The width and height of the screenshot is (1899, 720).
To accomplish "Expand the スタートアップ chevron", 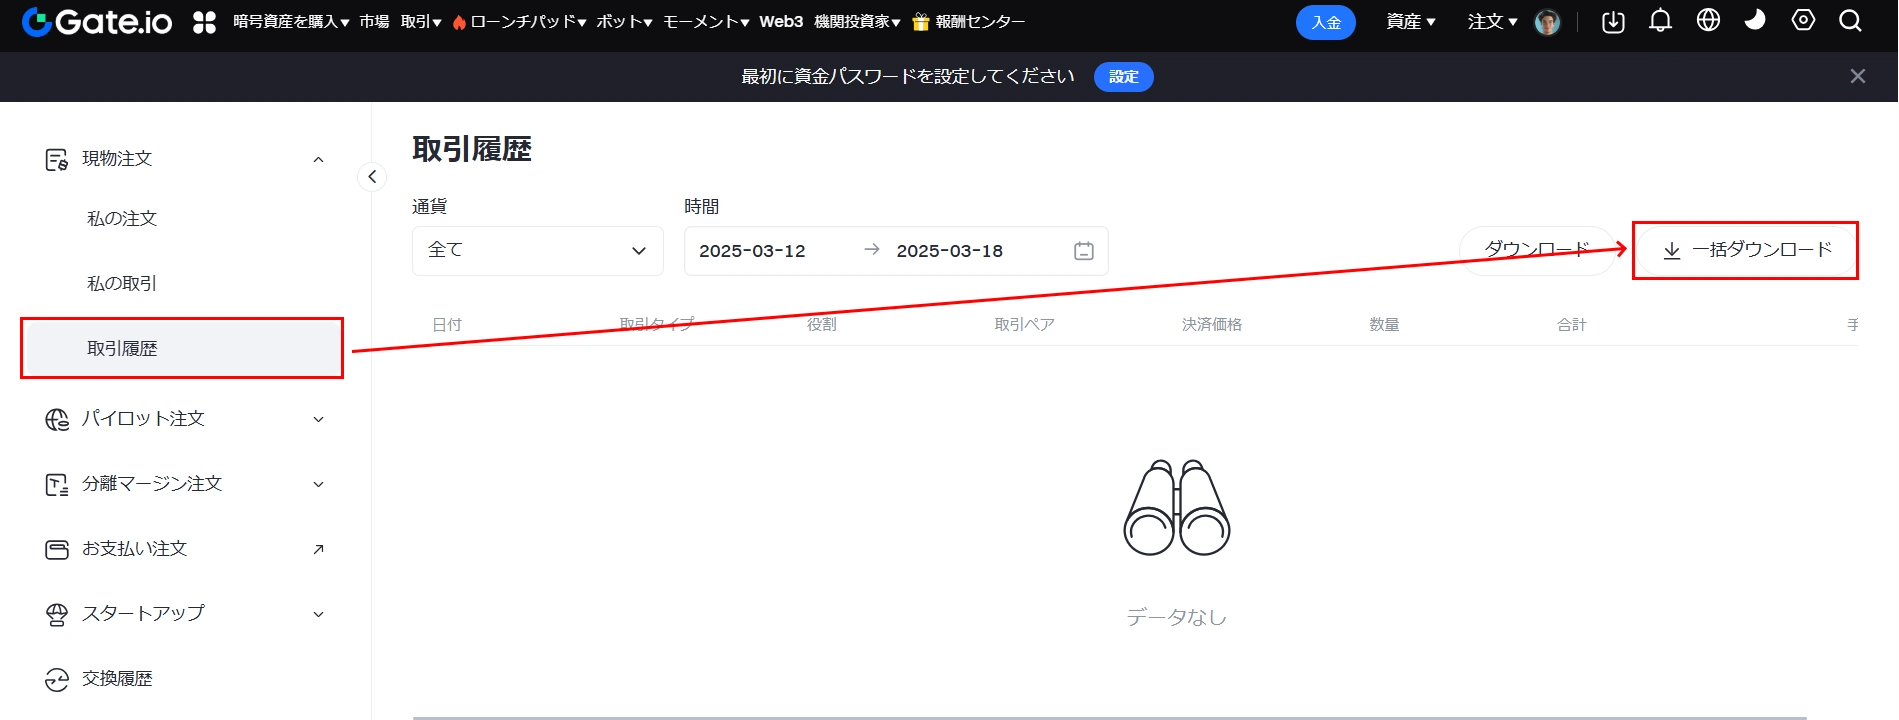I will (318, 614).
